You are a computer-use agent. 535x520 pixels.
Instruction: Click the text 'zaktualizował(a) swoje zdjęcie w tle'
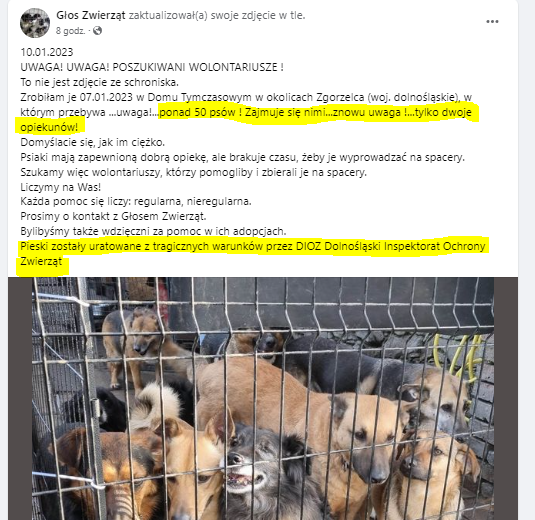pyautogui.click(x=216, y=15)
